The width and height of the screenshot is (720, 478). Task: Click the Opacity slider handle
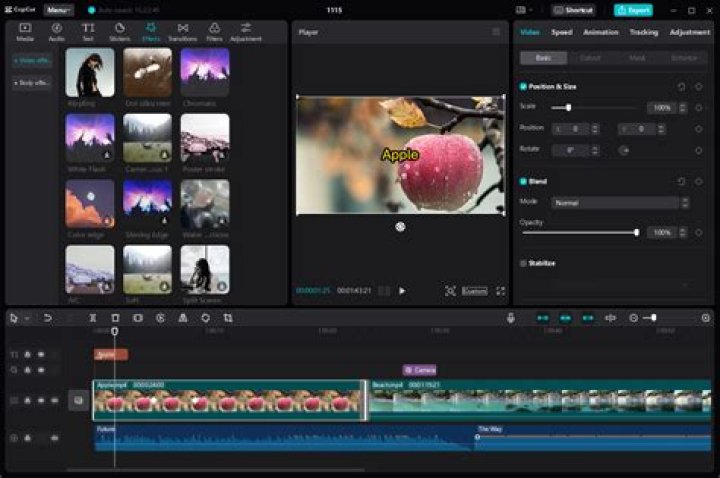[x=636, y=232]
